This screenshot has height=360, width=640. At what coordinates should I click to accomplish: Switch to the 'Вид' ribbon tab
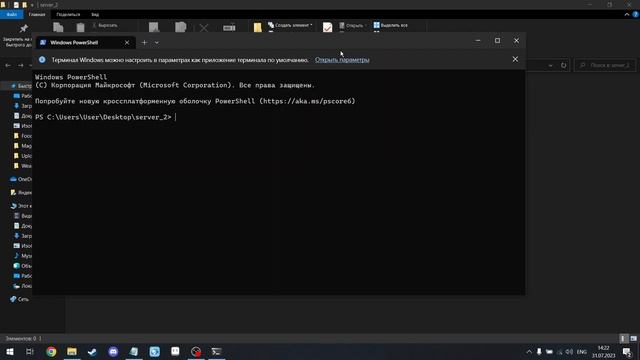95,14
